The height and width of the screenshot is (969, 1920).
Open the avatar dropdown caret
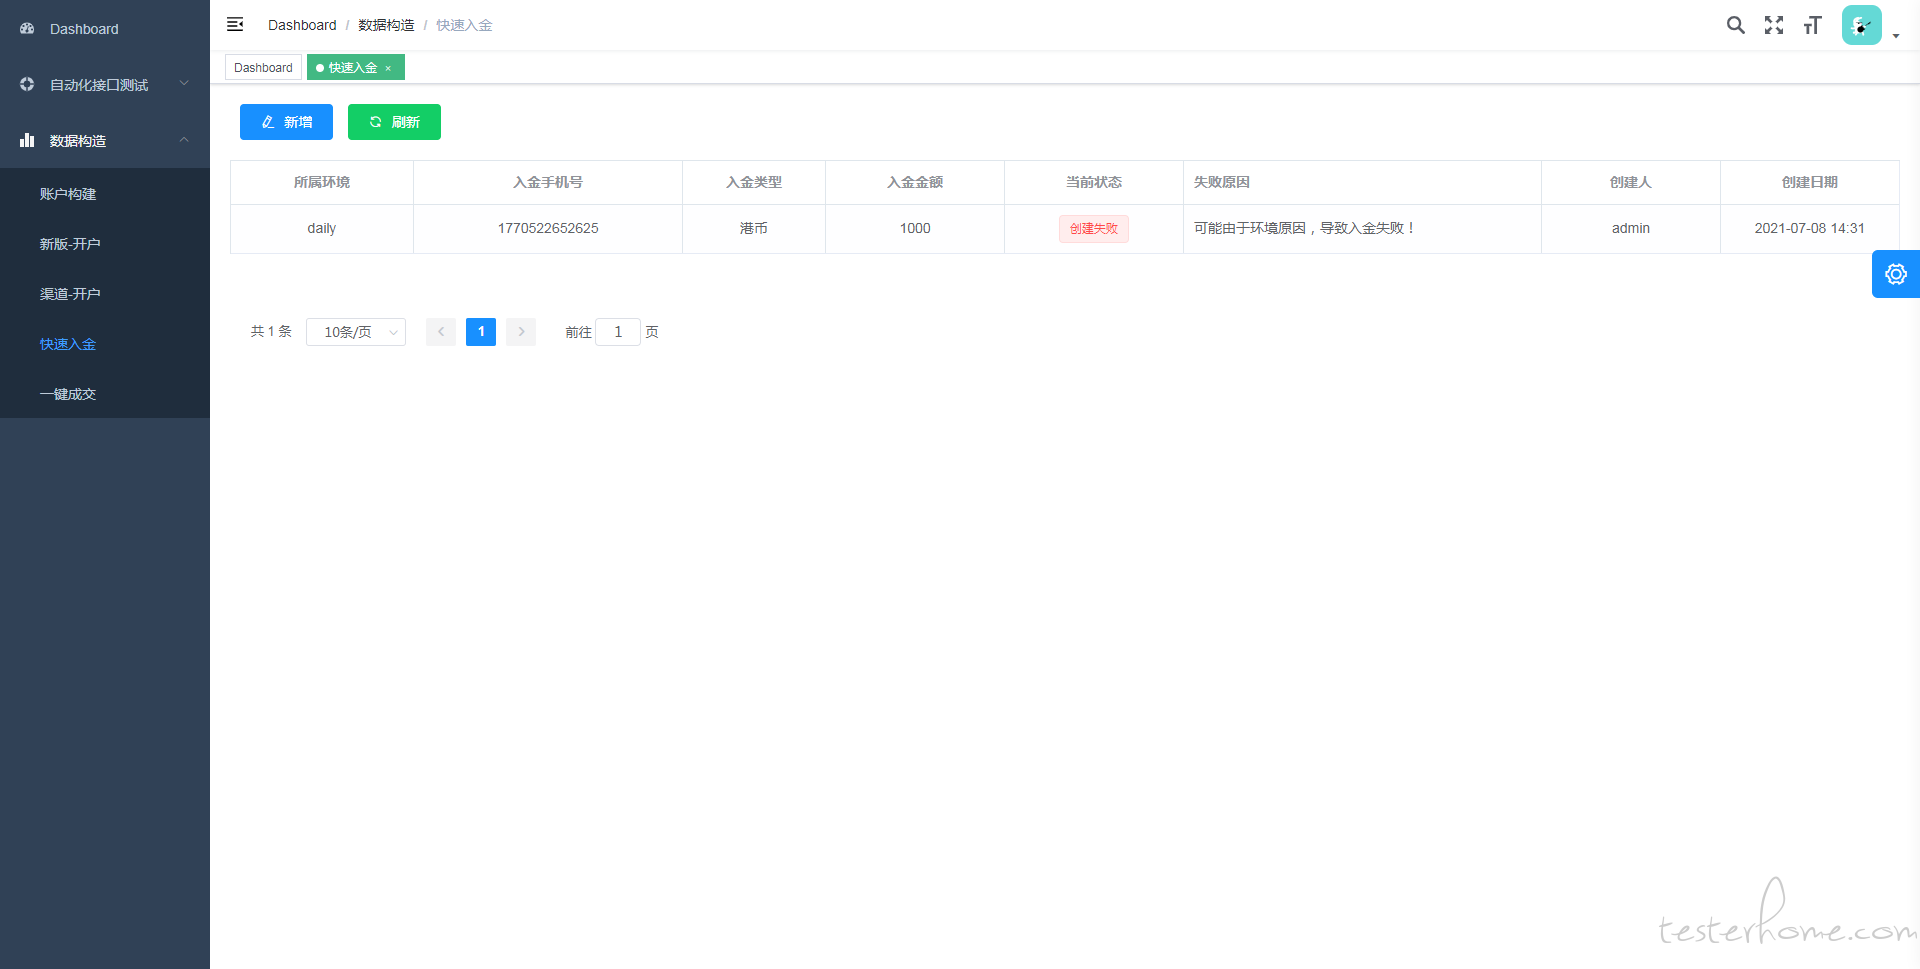tap(1896, 36)
